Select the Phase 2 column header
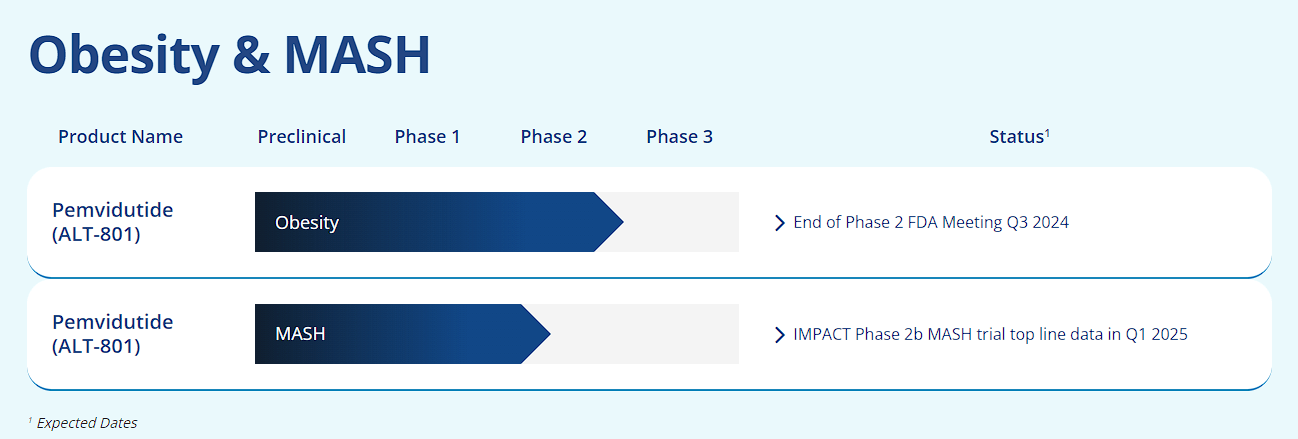 [x=553, y=137]
